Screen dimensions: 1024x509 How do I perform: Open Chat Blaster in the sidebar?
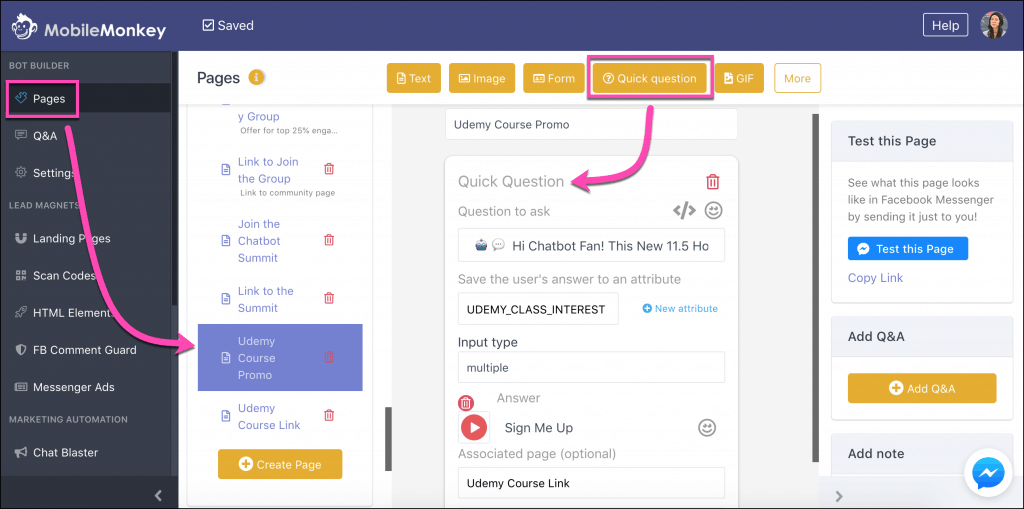coord(65,452)
